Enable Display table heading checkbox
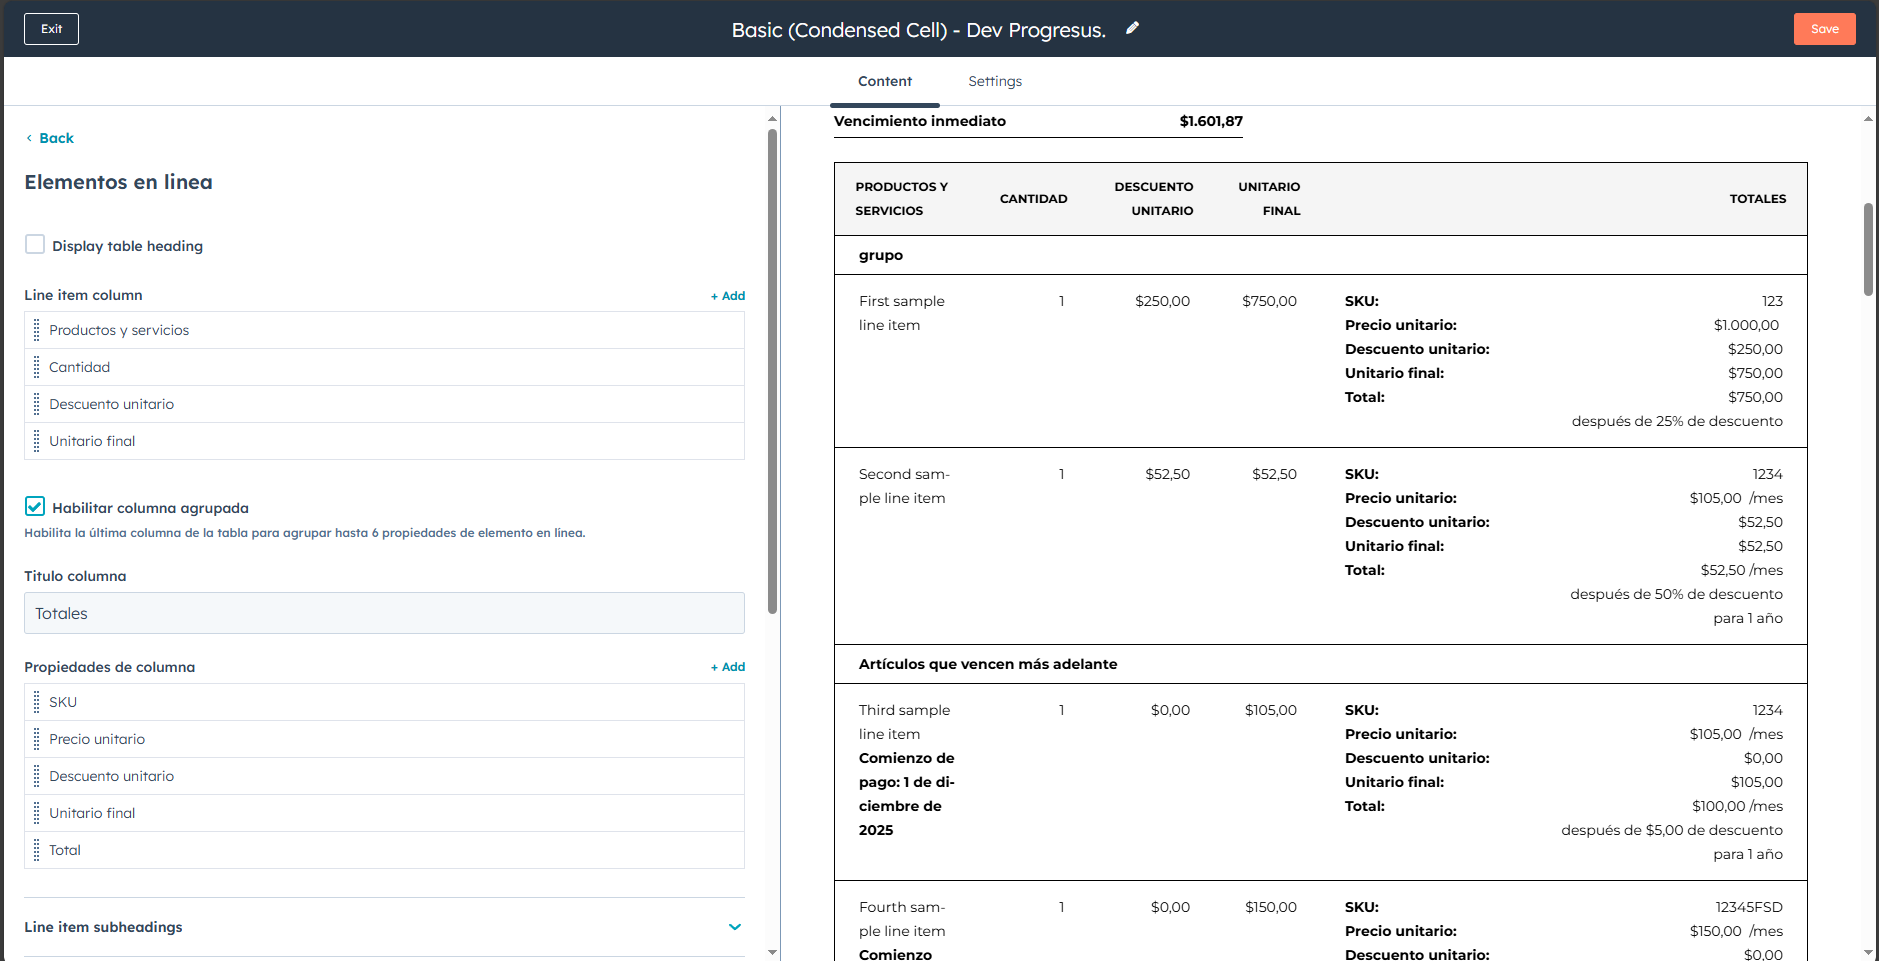Viewport: 1879px width, 961px height. pos(35,245)
